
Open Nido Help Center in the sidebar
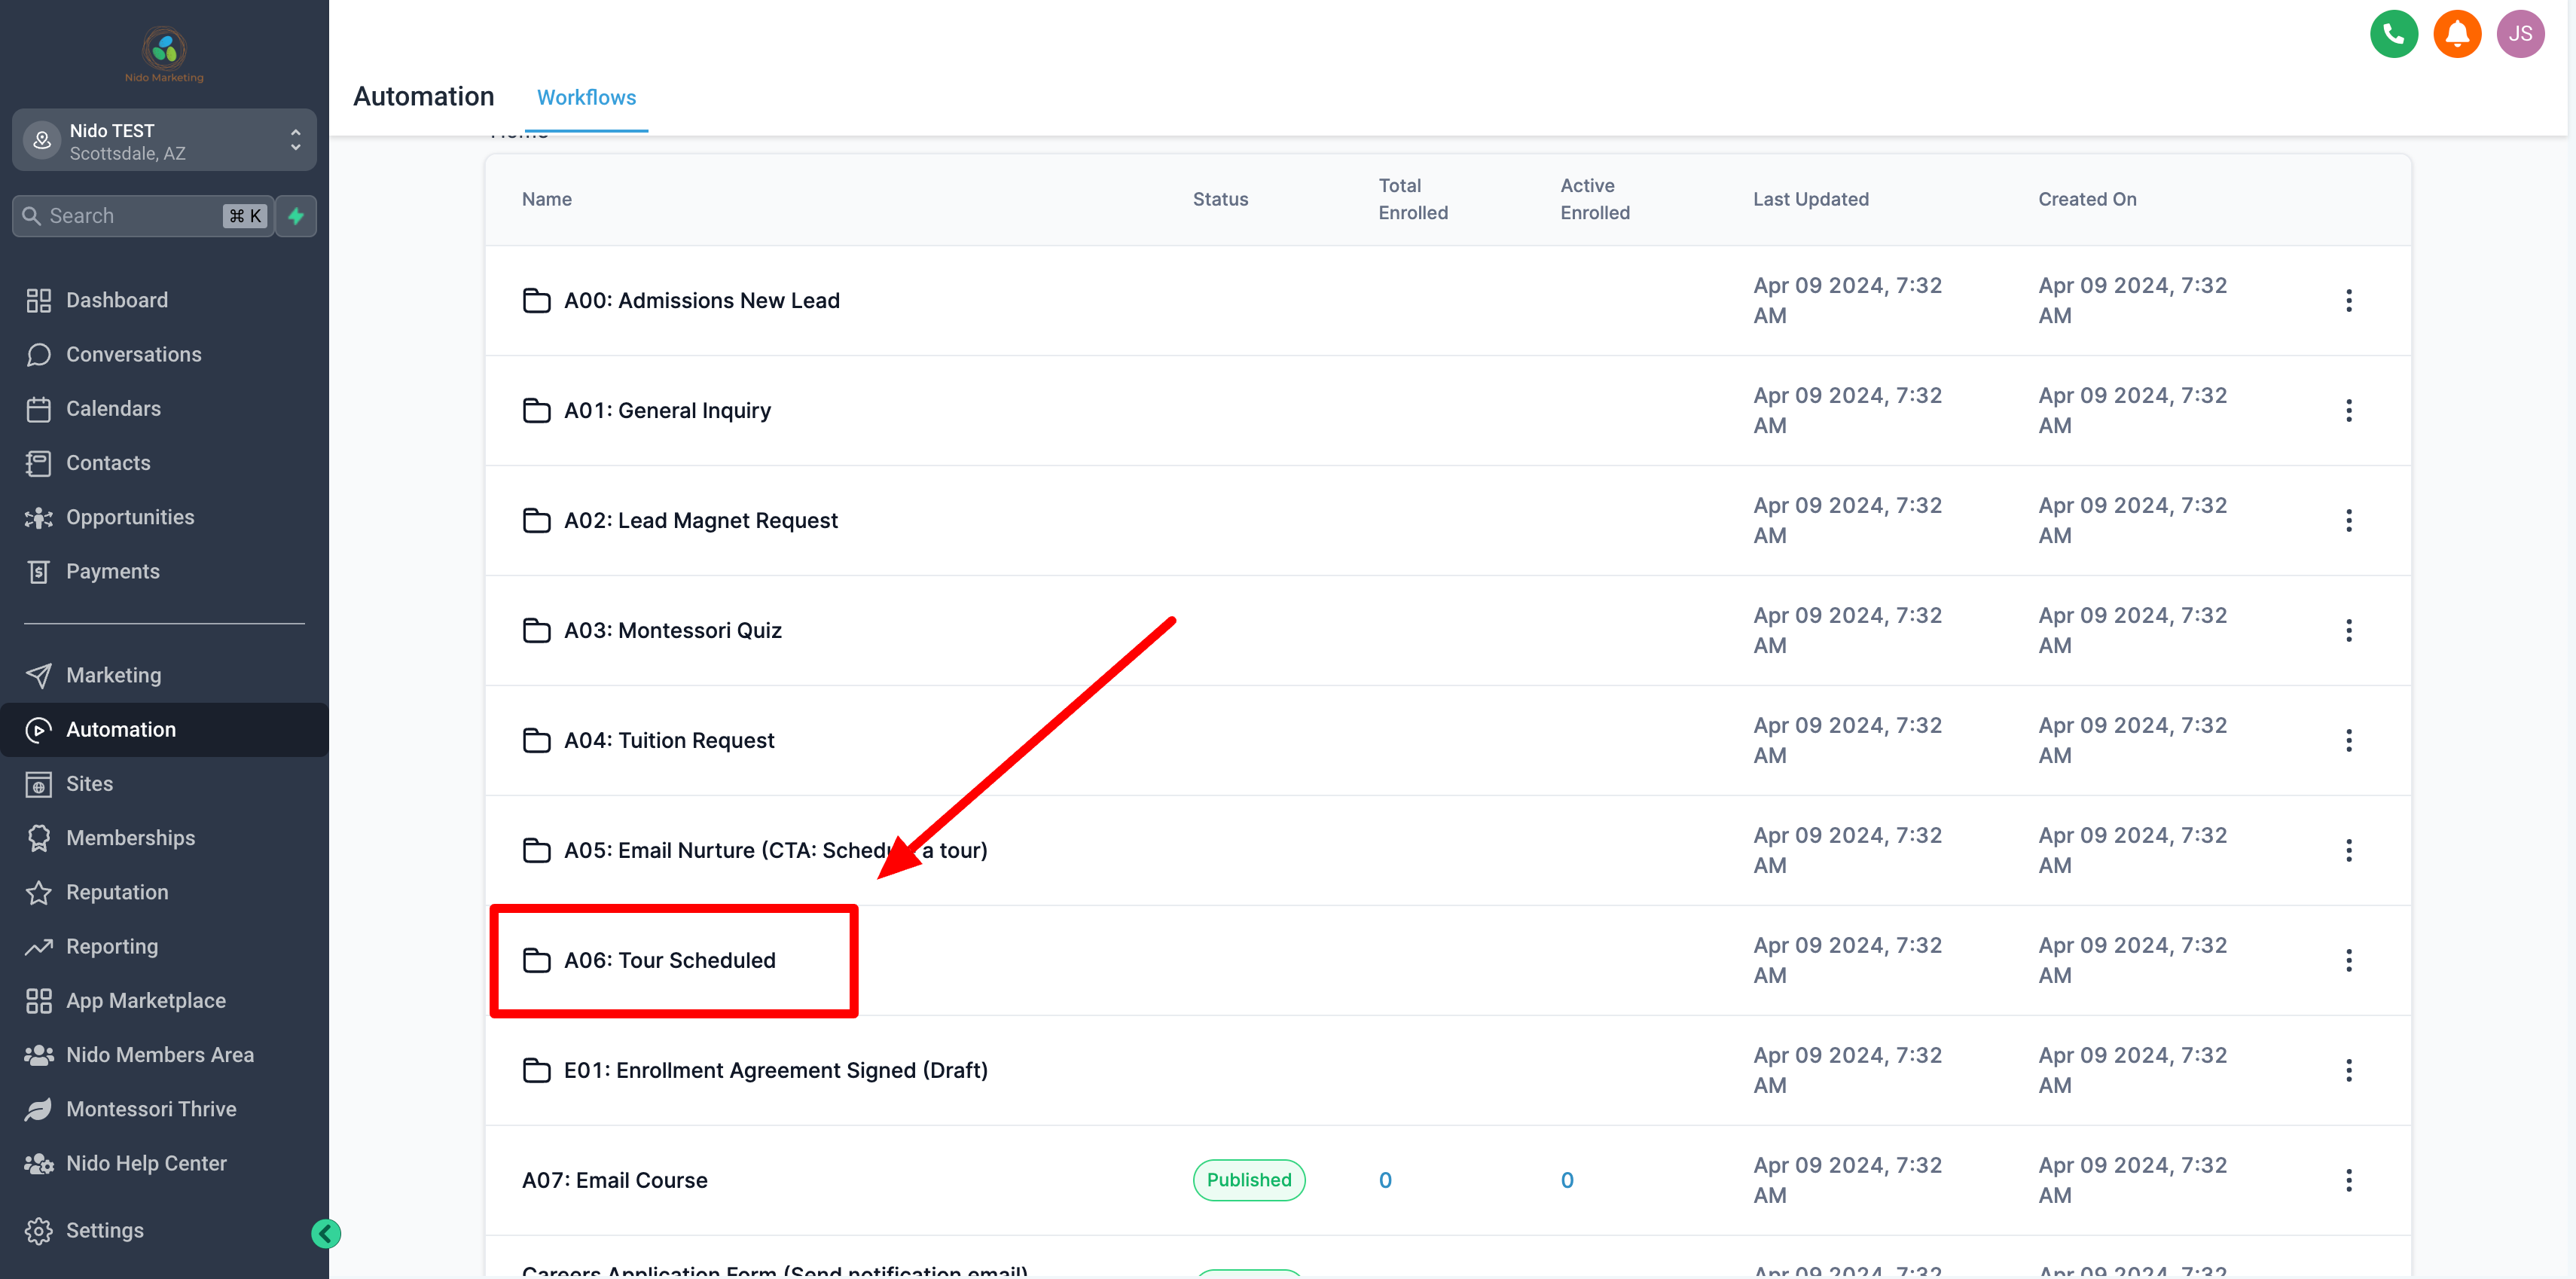click(x=164, y=1163)
